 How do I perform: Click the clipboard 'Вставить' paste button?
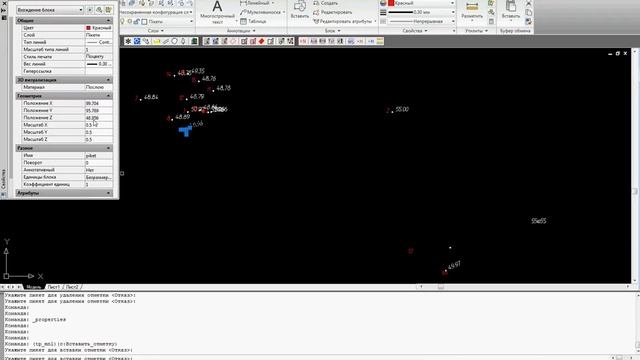pos(511,10)
